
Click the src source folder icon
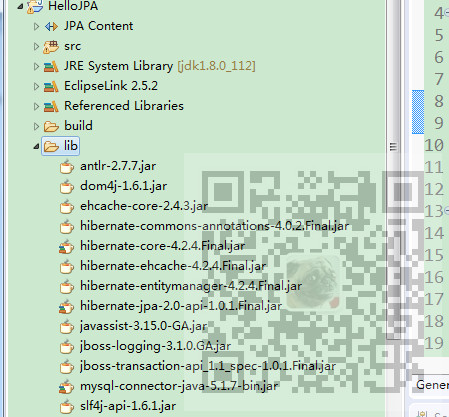51,47
